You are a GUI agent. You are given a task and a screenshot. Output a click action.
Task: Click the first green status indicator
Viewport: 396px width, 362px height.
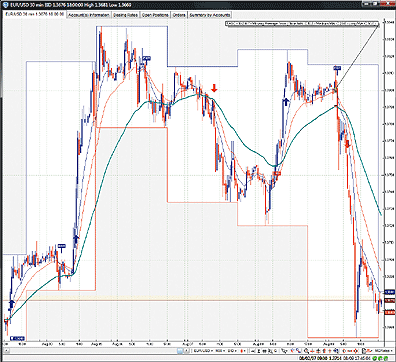point(375,358)
